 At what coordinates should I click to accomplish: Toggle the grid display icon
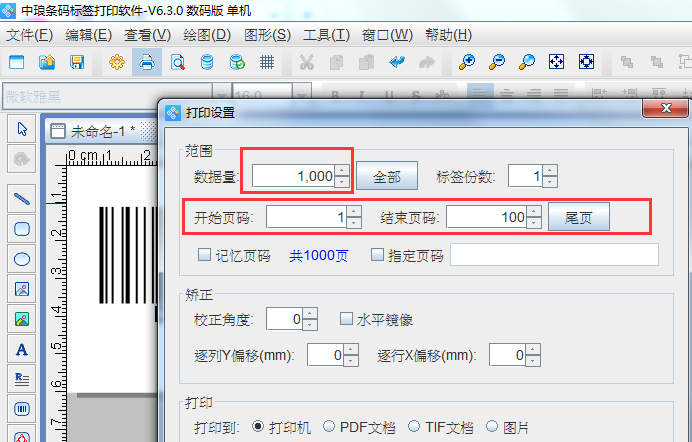(x=267, y=62)
